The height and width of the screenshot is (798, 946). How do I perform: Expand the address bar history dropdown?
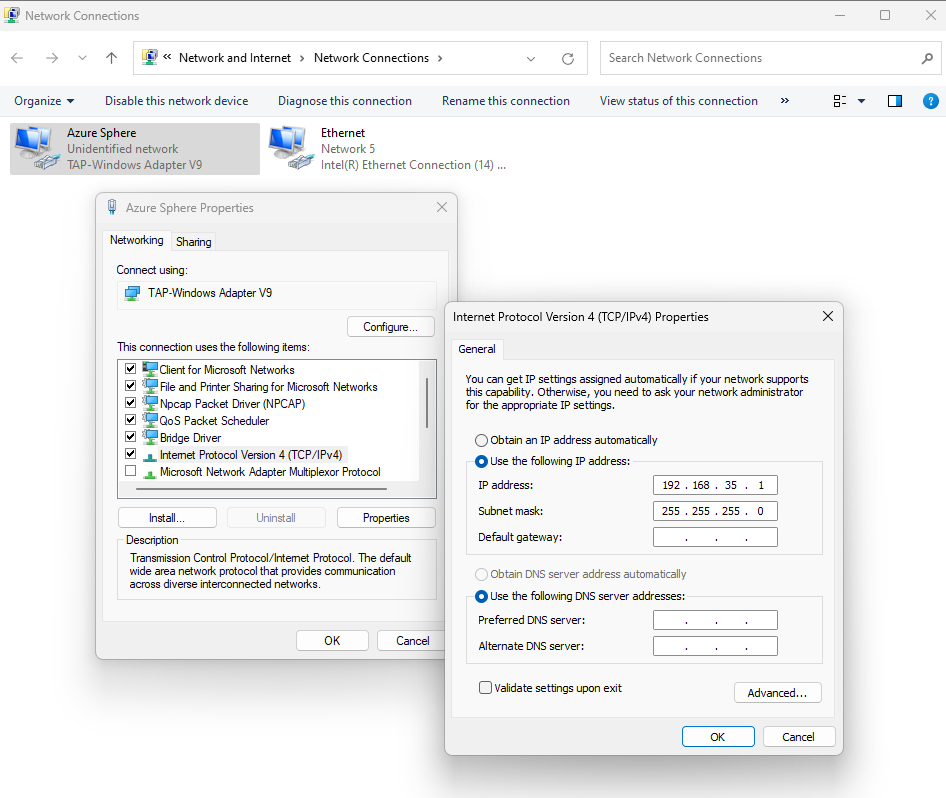tap(531, 59)
